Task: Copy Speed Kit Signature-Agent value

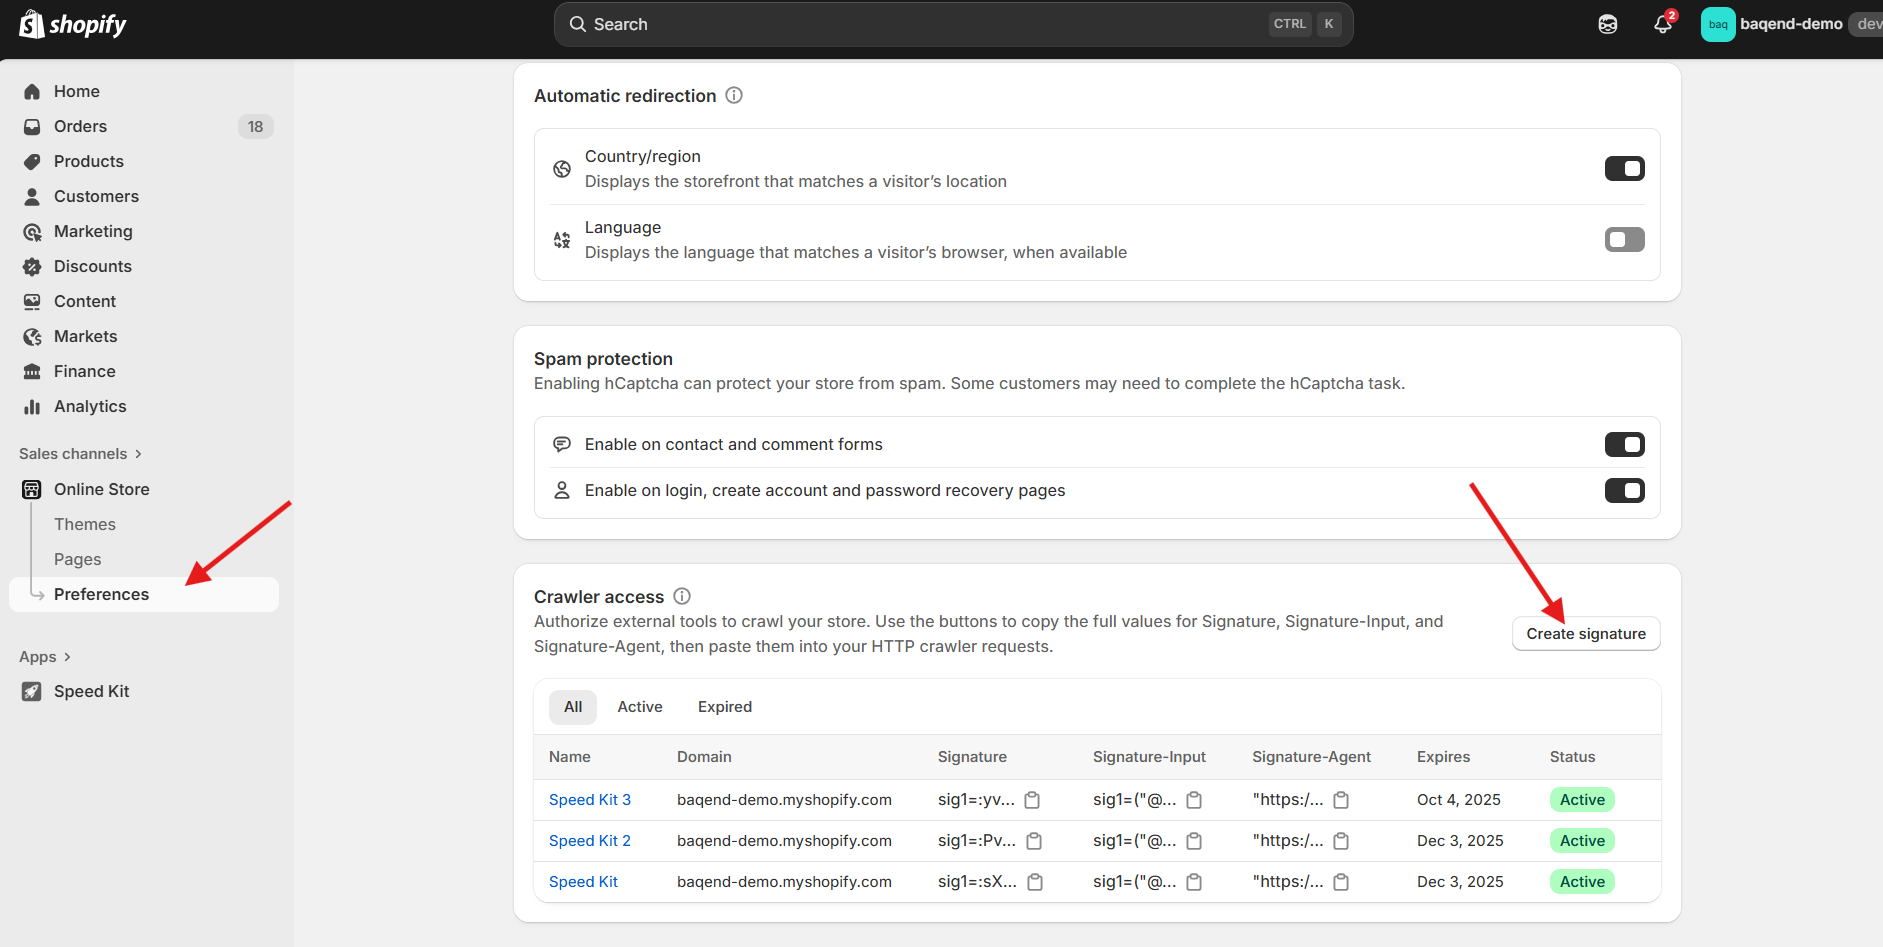Action: click(1341, 882)
